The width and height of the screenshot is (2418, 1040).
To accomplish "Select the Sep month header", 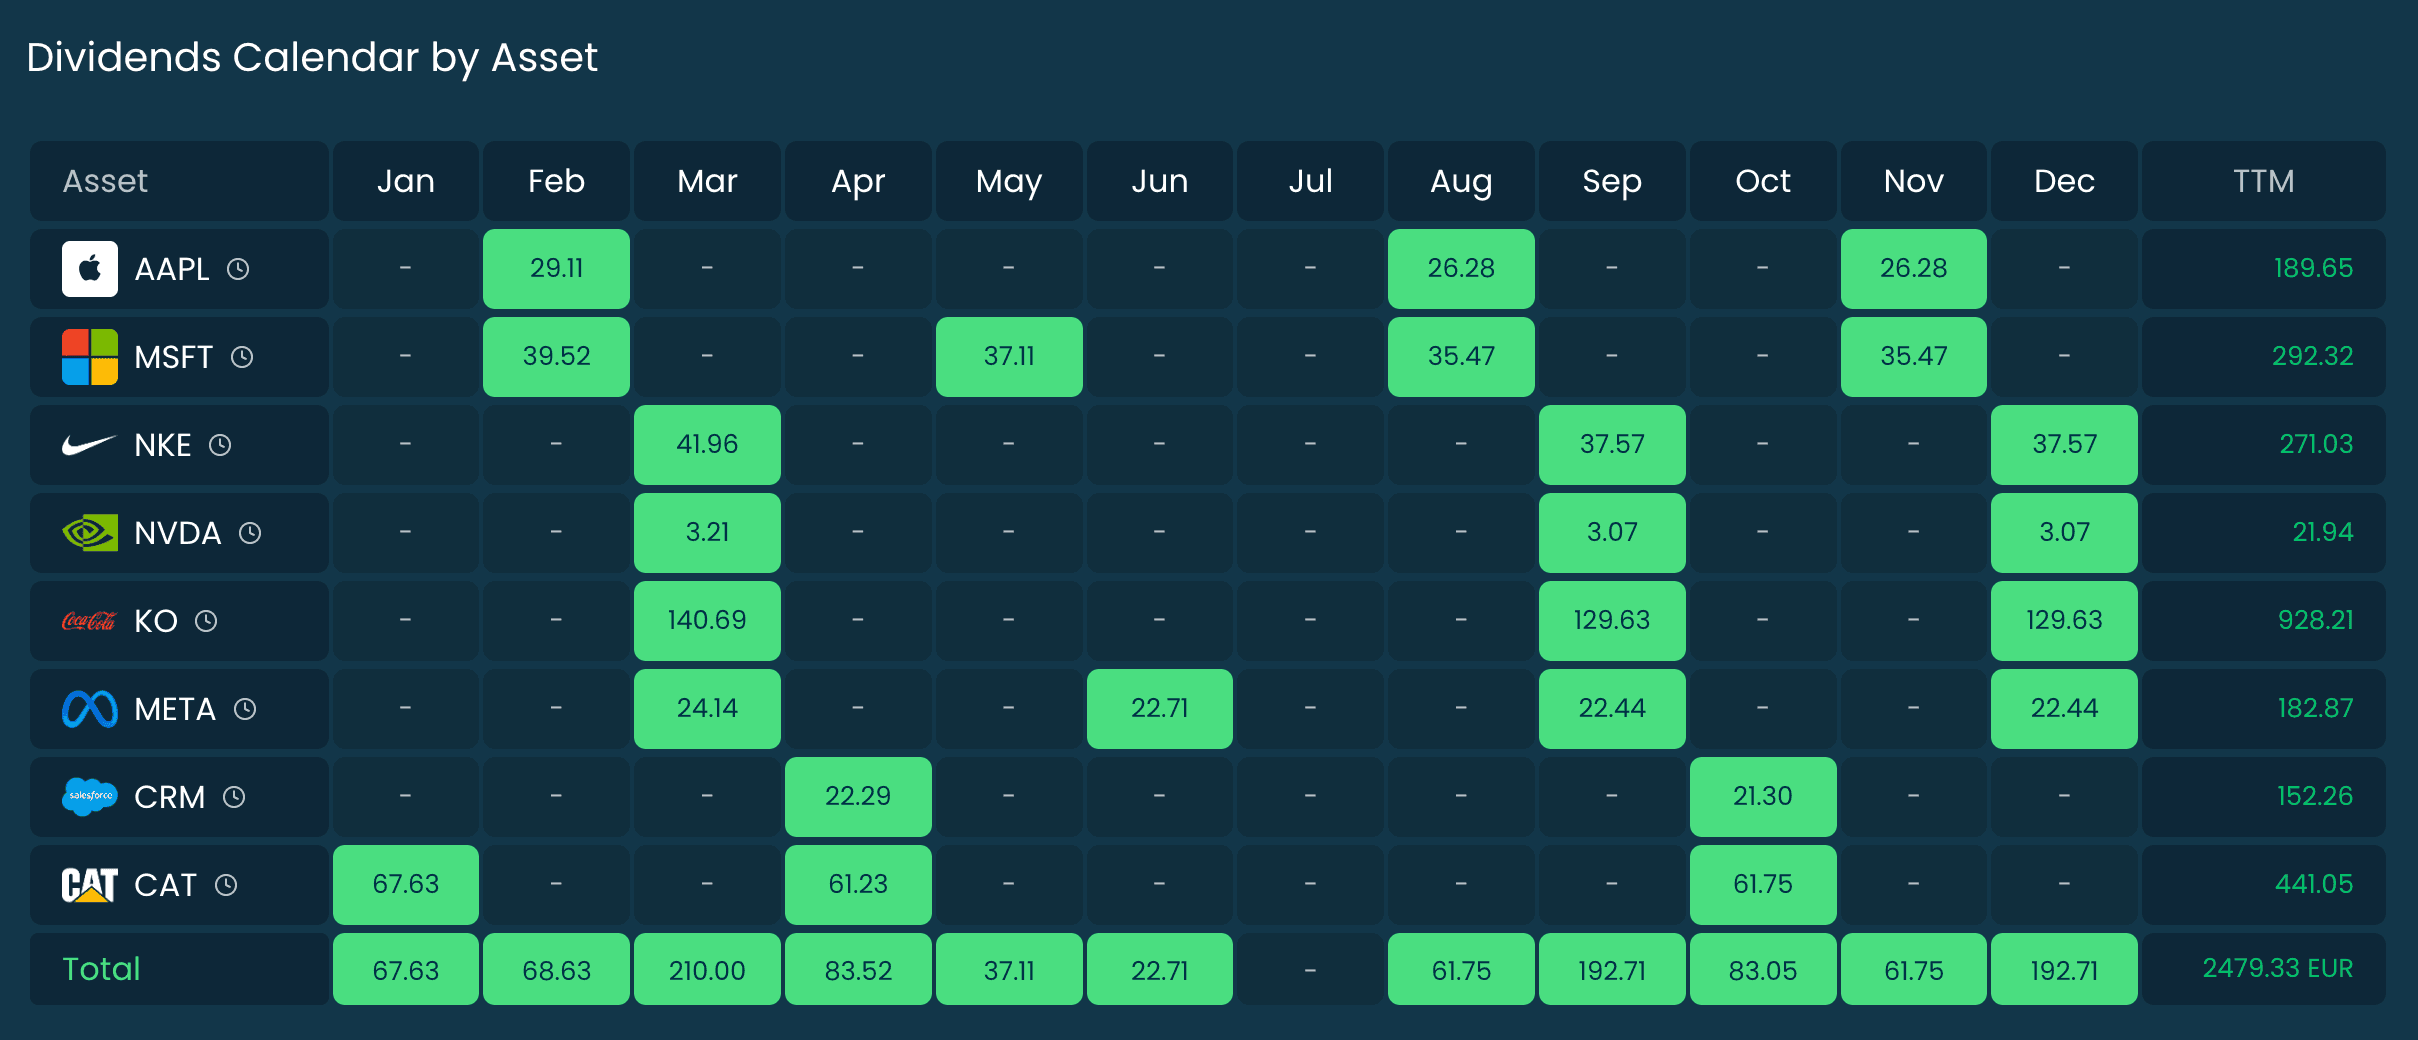I will 1612,181.
